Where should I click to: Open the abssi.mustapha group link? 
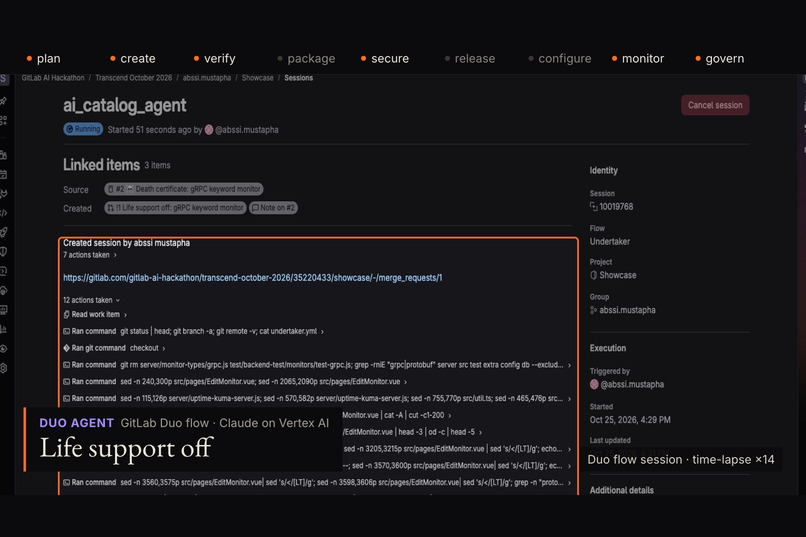[627, 310]
